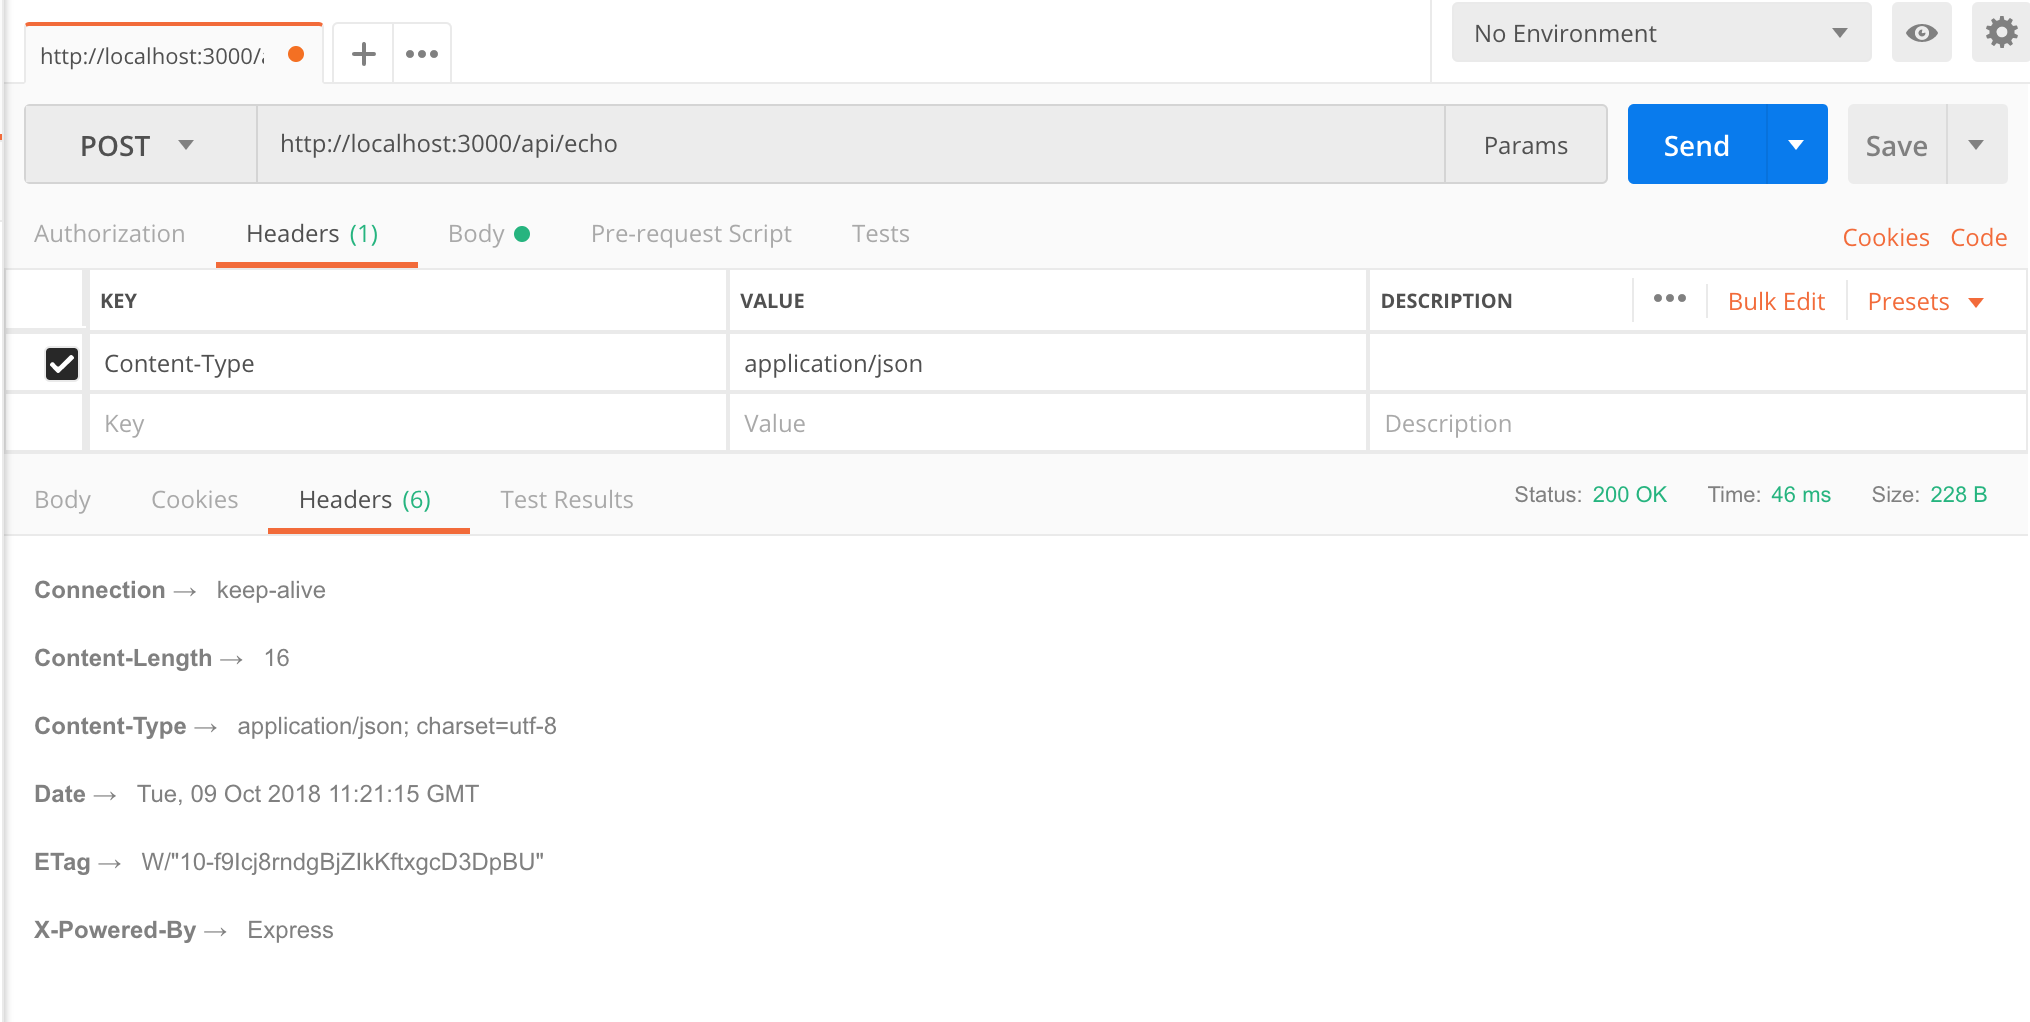Click the environment quick look eye icon
The image size is (2030, 1022).
pos(1921,33)
